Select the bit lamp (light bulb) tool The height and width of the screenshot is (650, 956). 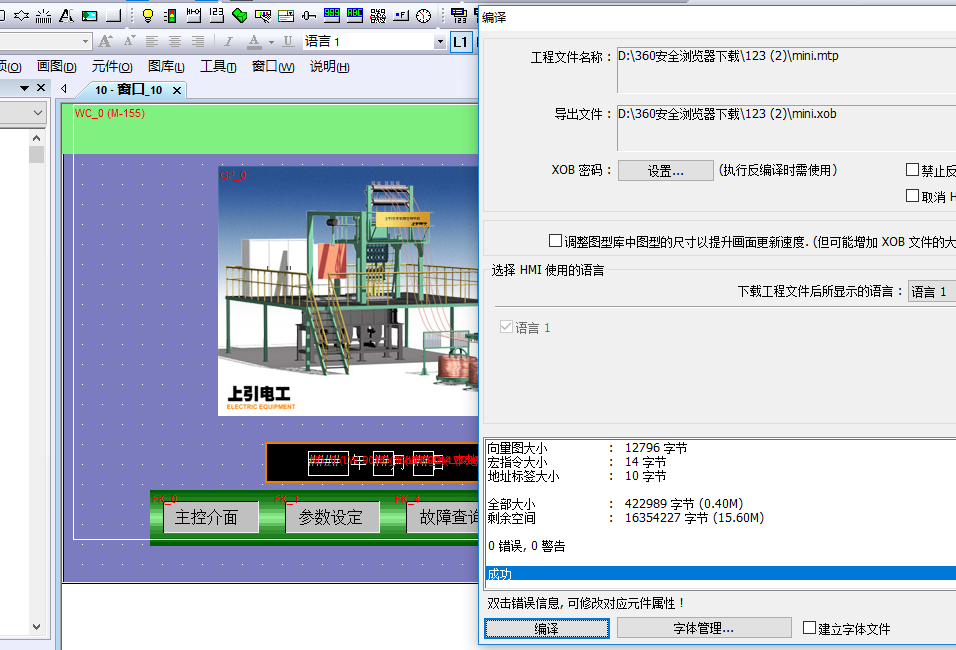148,15
